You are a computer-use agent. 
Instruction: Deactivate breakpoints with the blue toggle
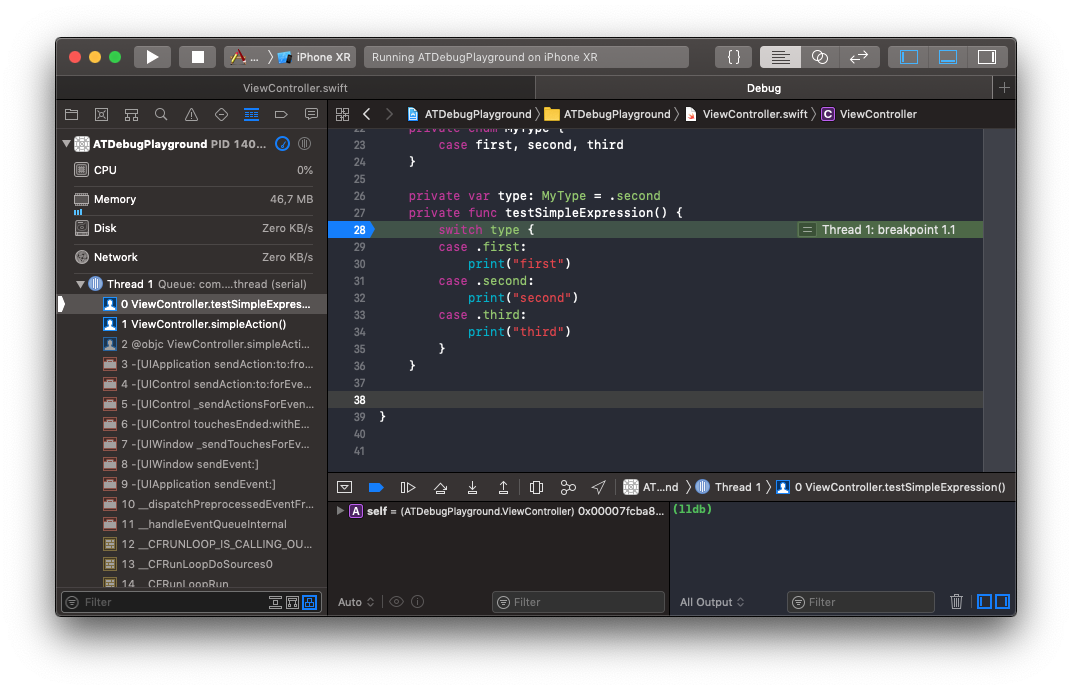click(376, 487)
